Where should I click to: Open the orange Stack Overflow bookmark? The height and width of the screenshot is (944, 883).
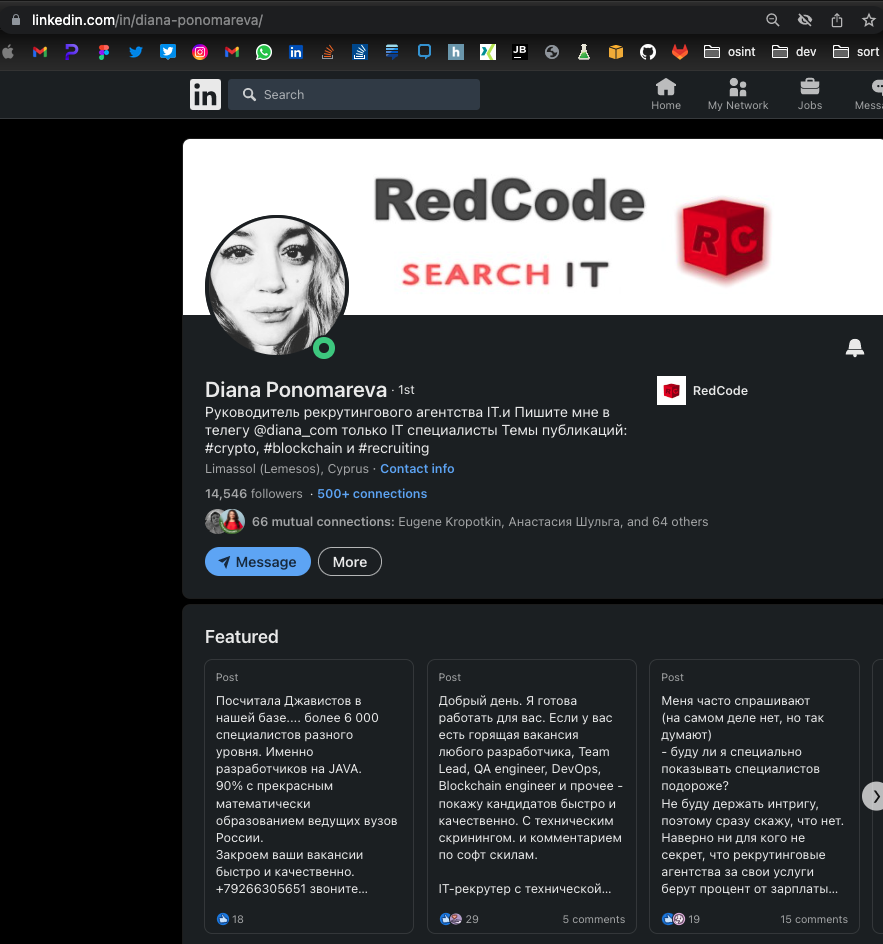point(328,52)
